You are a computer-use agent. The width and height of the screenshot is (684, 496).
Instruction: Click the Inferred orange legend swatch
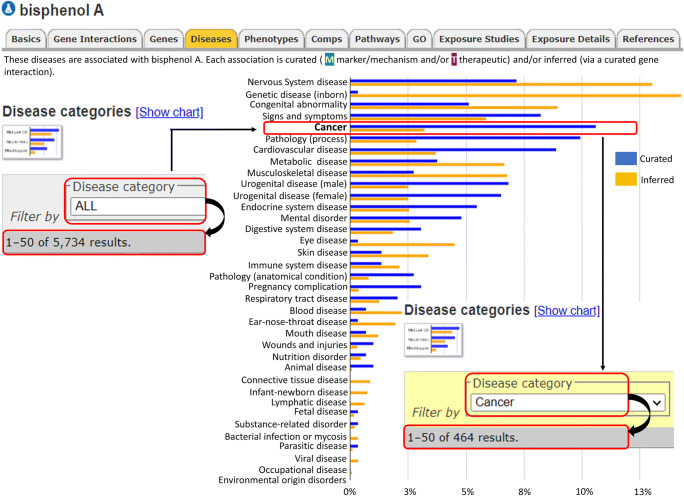click(x=626, y=179)
